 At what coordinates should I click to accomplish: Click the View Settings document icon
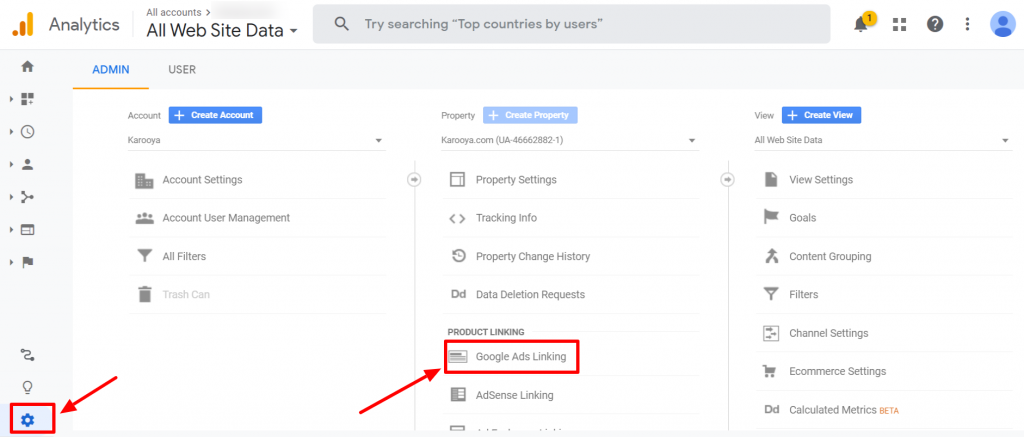click(x=771, y=180)
